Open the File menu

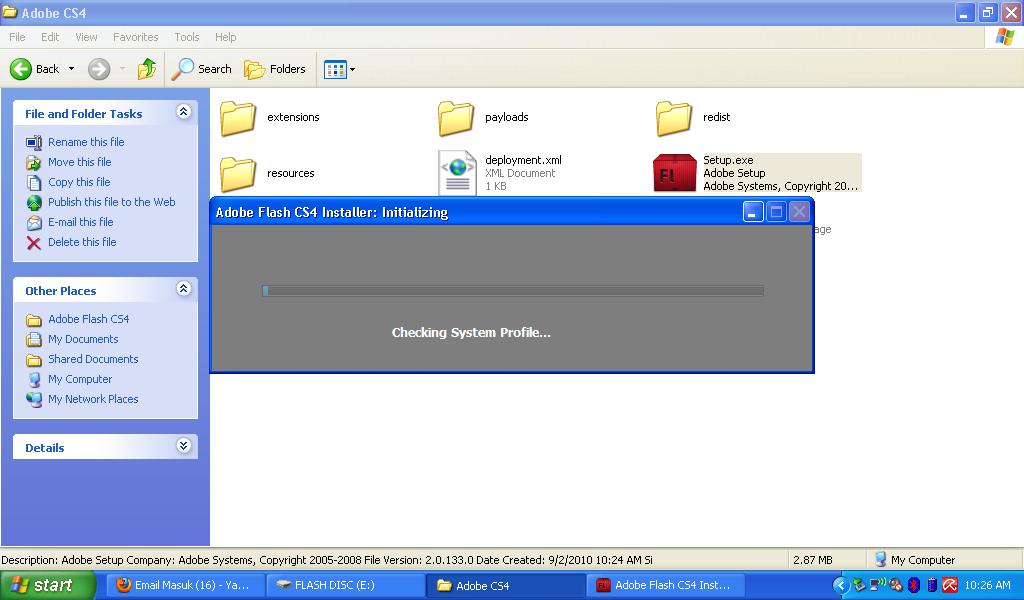point(18,37)
